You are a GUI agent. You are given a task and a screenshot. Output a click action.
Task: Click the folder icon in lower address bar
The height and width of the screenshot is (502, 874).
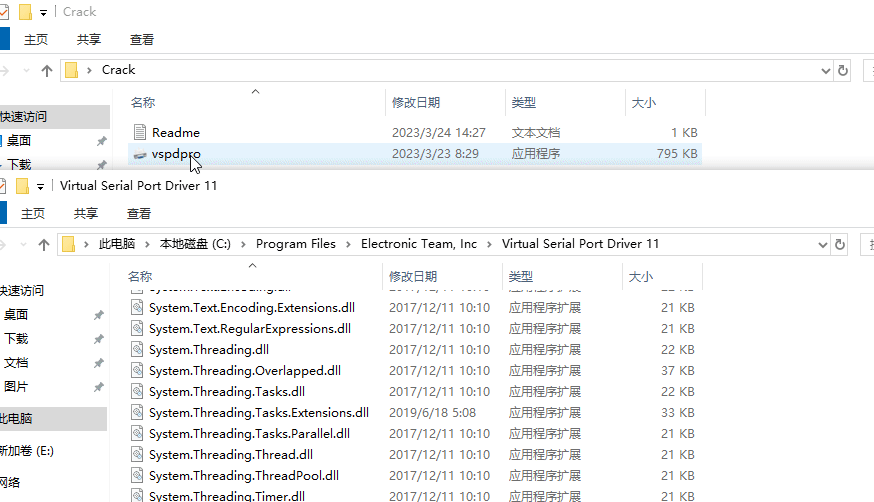pos(69,244)
